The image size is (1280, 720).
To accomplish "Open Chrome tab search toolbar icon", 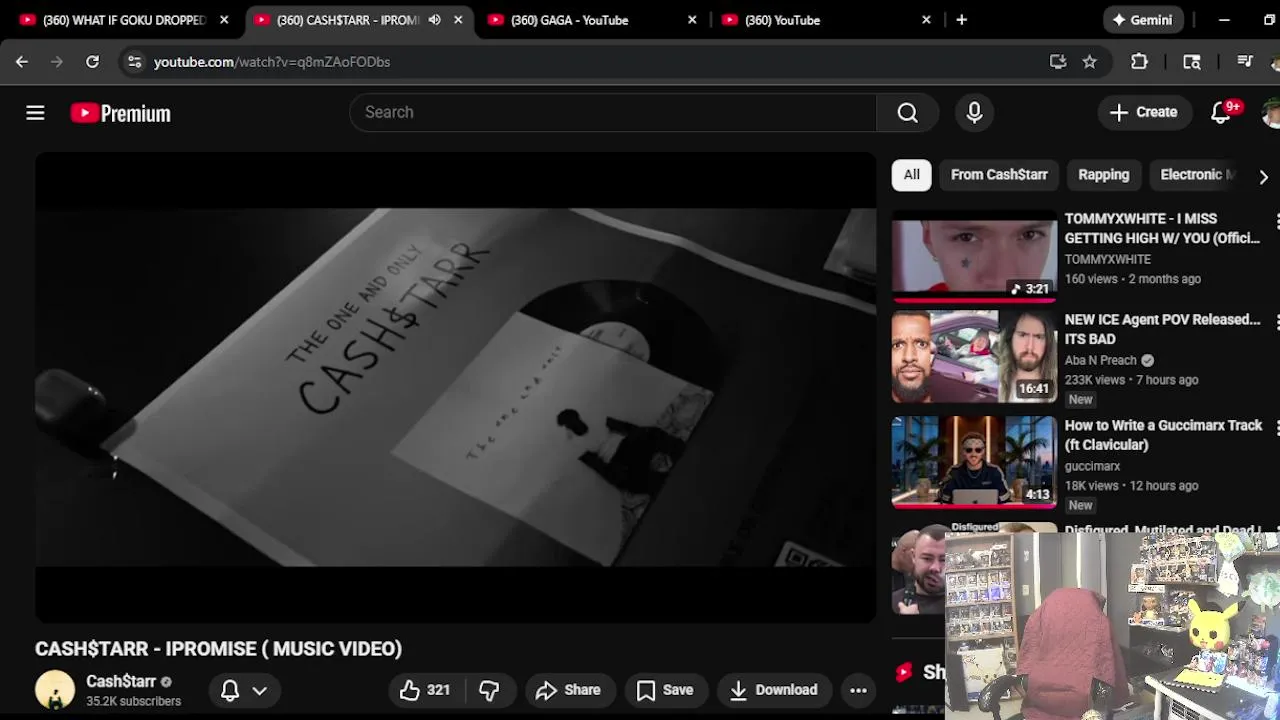I will click(1191, 62).
